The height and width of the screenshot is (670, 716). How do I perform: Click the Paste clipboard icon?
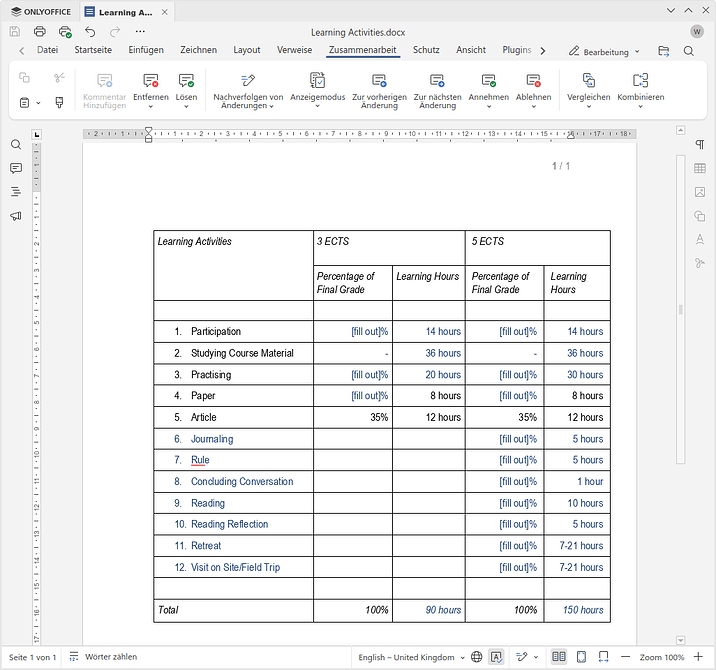25,103
